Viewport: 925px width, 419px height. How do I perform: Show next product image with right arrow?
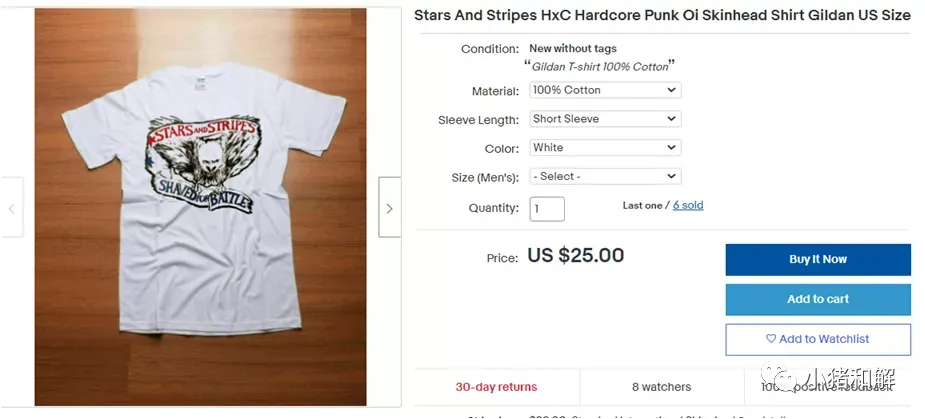(x=389, y=207)
